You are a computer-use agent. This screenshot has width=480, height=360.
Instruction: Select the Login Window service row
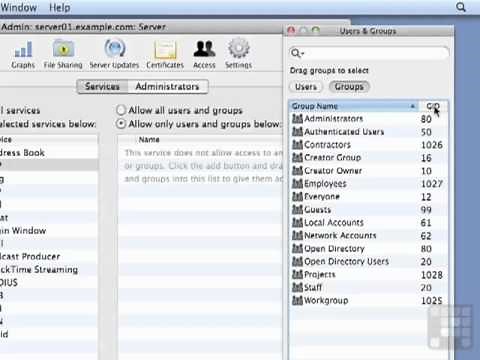(49, 230)
